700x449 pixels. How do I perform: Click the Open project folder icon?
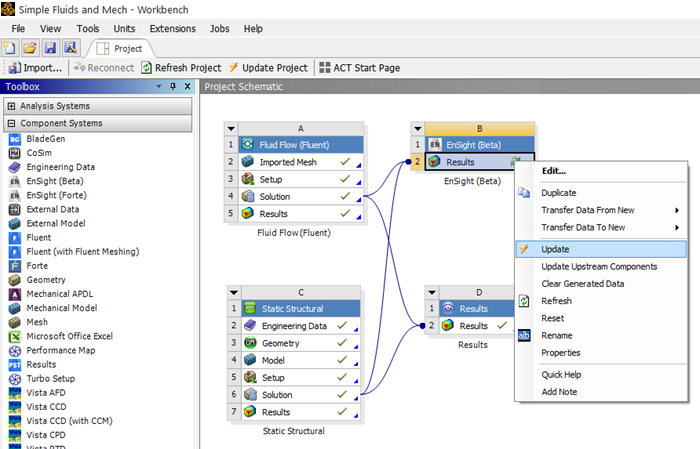coord(30,48)
